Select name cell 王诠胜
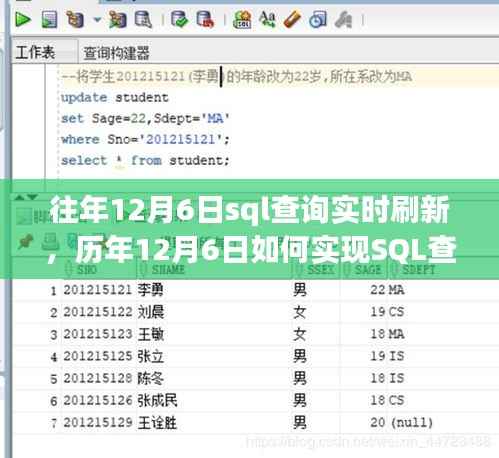Viewport: 499px width, 458px height. 157,423
